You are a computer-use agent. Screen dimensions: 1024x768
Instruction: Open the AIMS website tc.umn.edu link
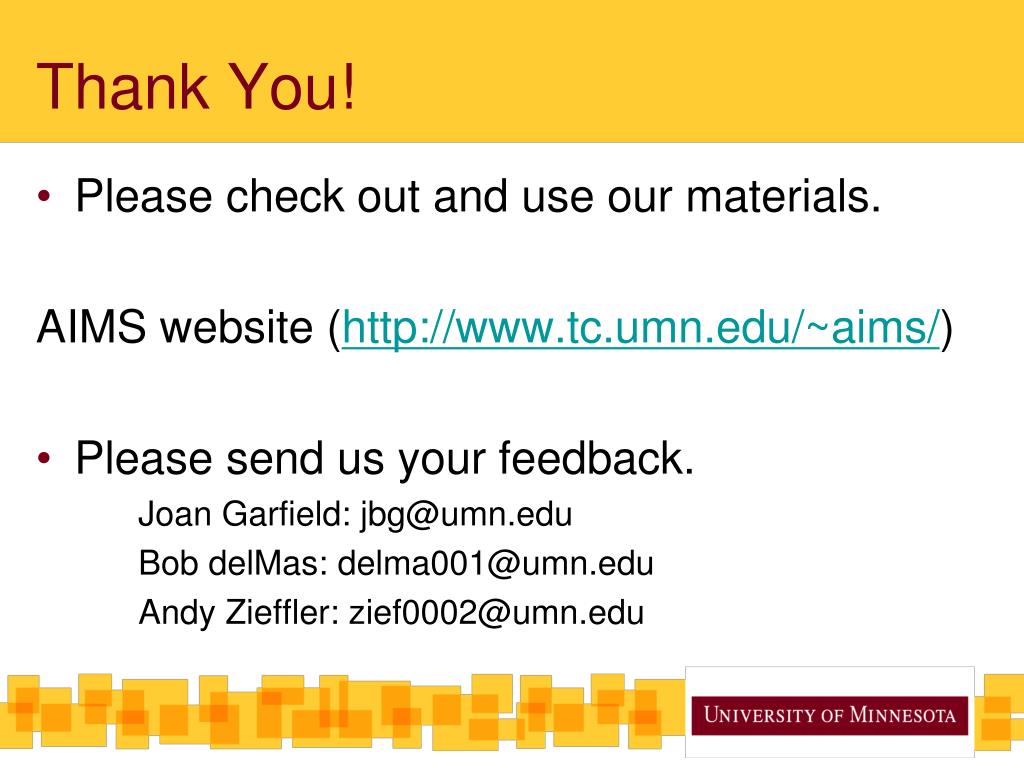[641, 327]
